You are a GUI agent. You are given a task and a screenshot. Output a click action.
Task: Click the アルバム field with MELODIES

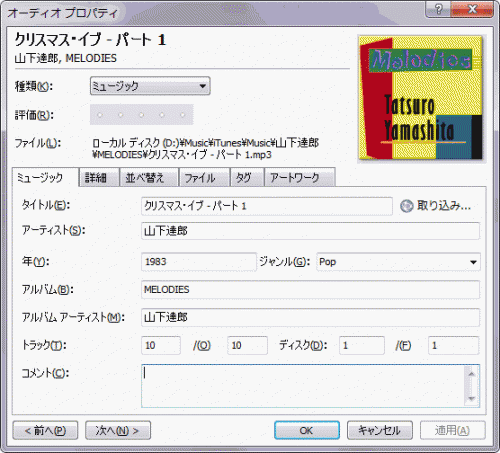pos(310,289)
